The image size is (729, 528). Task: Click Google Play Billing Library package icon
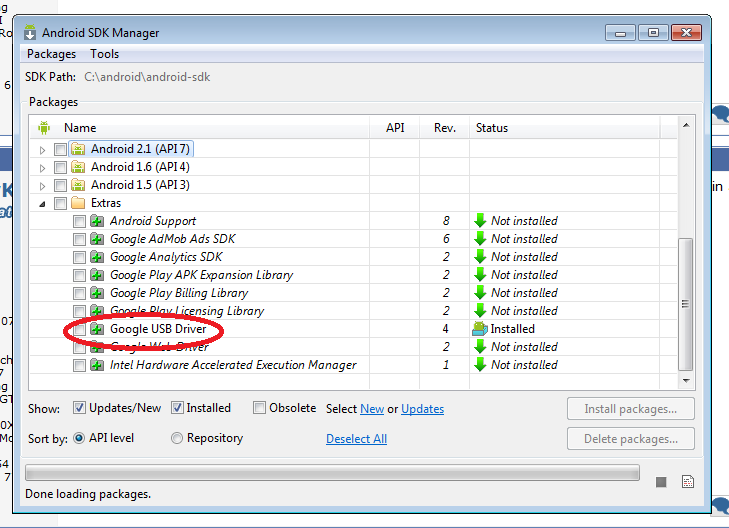pos(97,293)
